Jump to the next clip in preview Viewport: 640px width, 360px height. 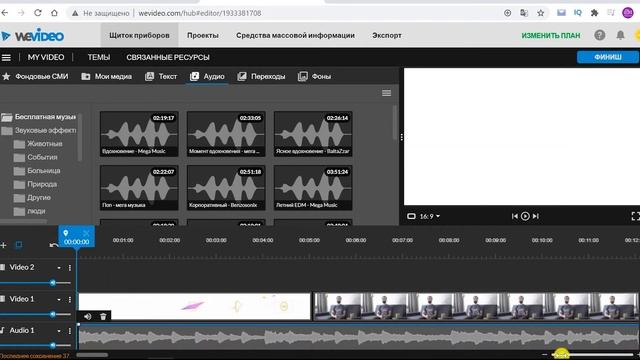tap(536, 216)
